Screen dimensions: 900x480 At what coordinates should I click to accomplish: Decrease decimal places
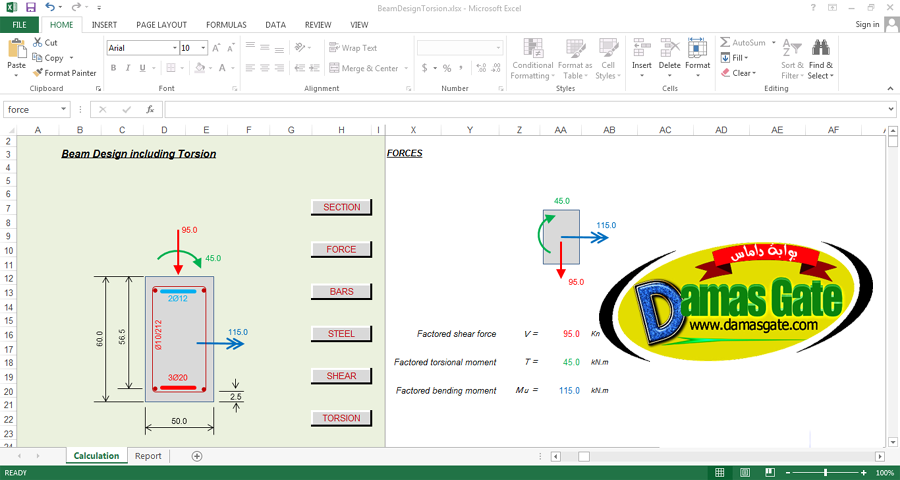pos(496,68)
